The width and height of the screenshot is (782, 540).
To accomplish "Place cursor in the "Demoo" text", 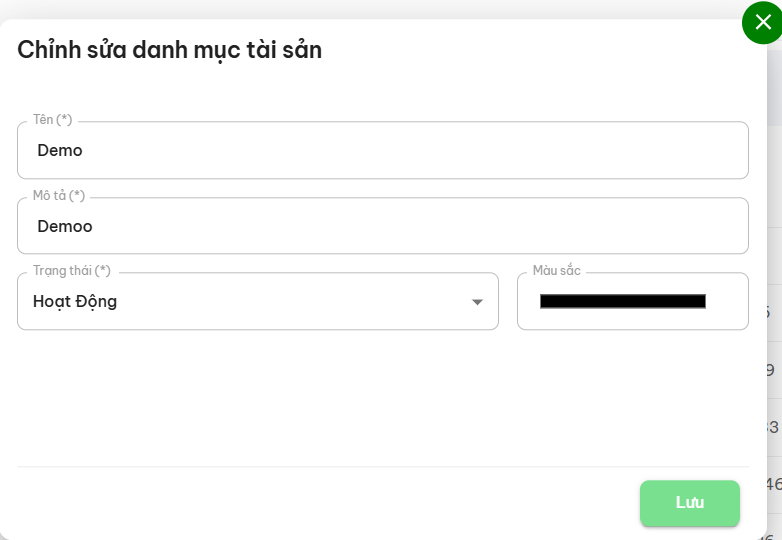I will 65,226.
